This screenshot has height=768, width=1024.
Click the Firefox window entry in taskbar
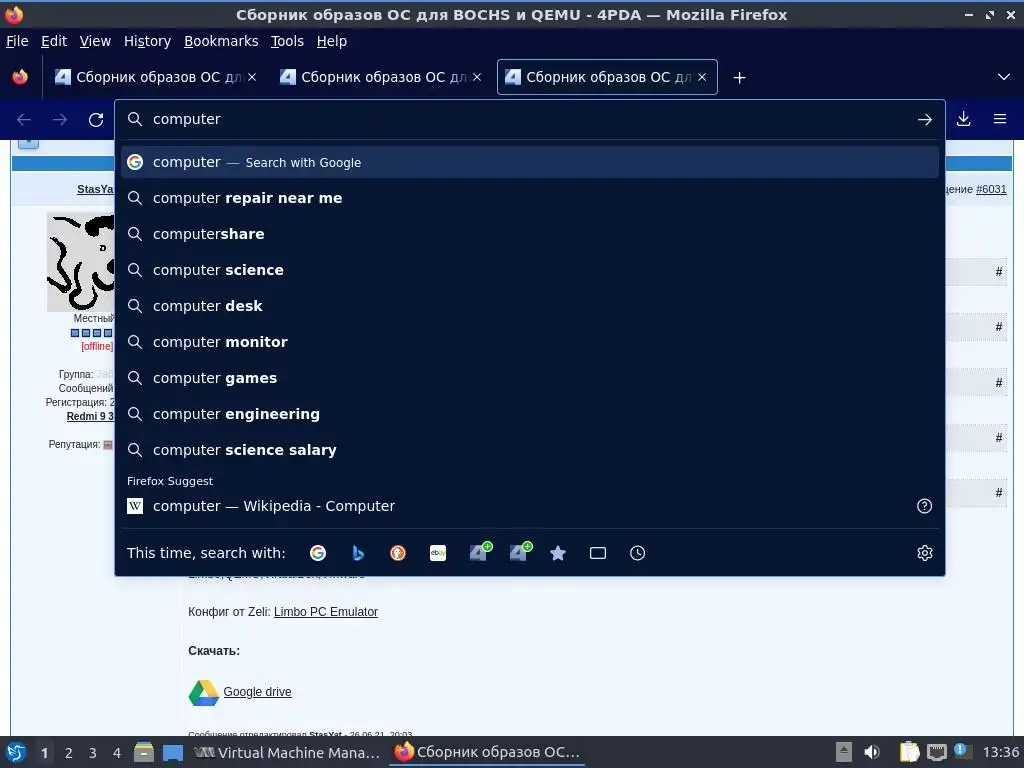pyautogui.click(x=487, y=752)
